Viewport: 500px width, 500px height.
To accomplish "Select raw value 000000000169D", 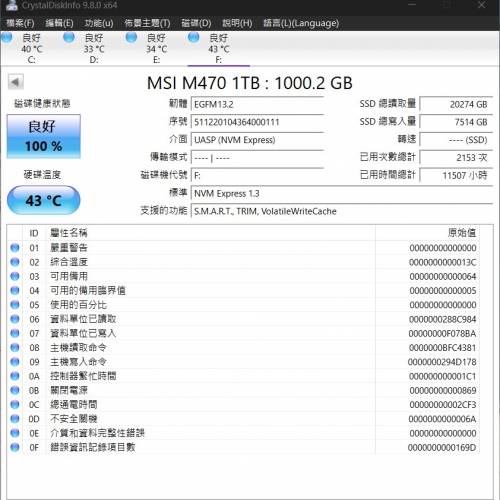I will (x=442, y=448).
